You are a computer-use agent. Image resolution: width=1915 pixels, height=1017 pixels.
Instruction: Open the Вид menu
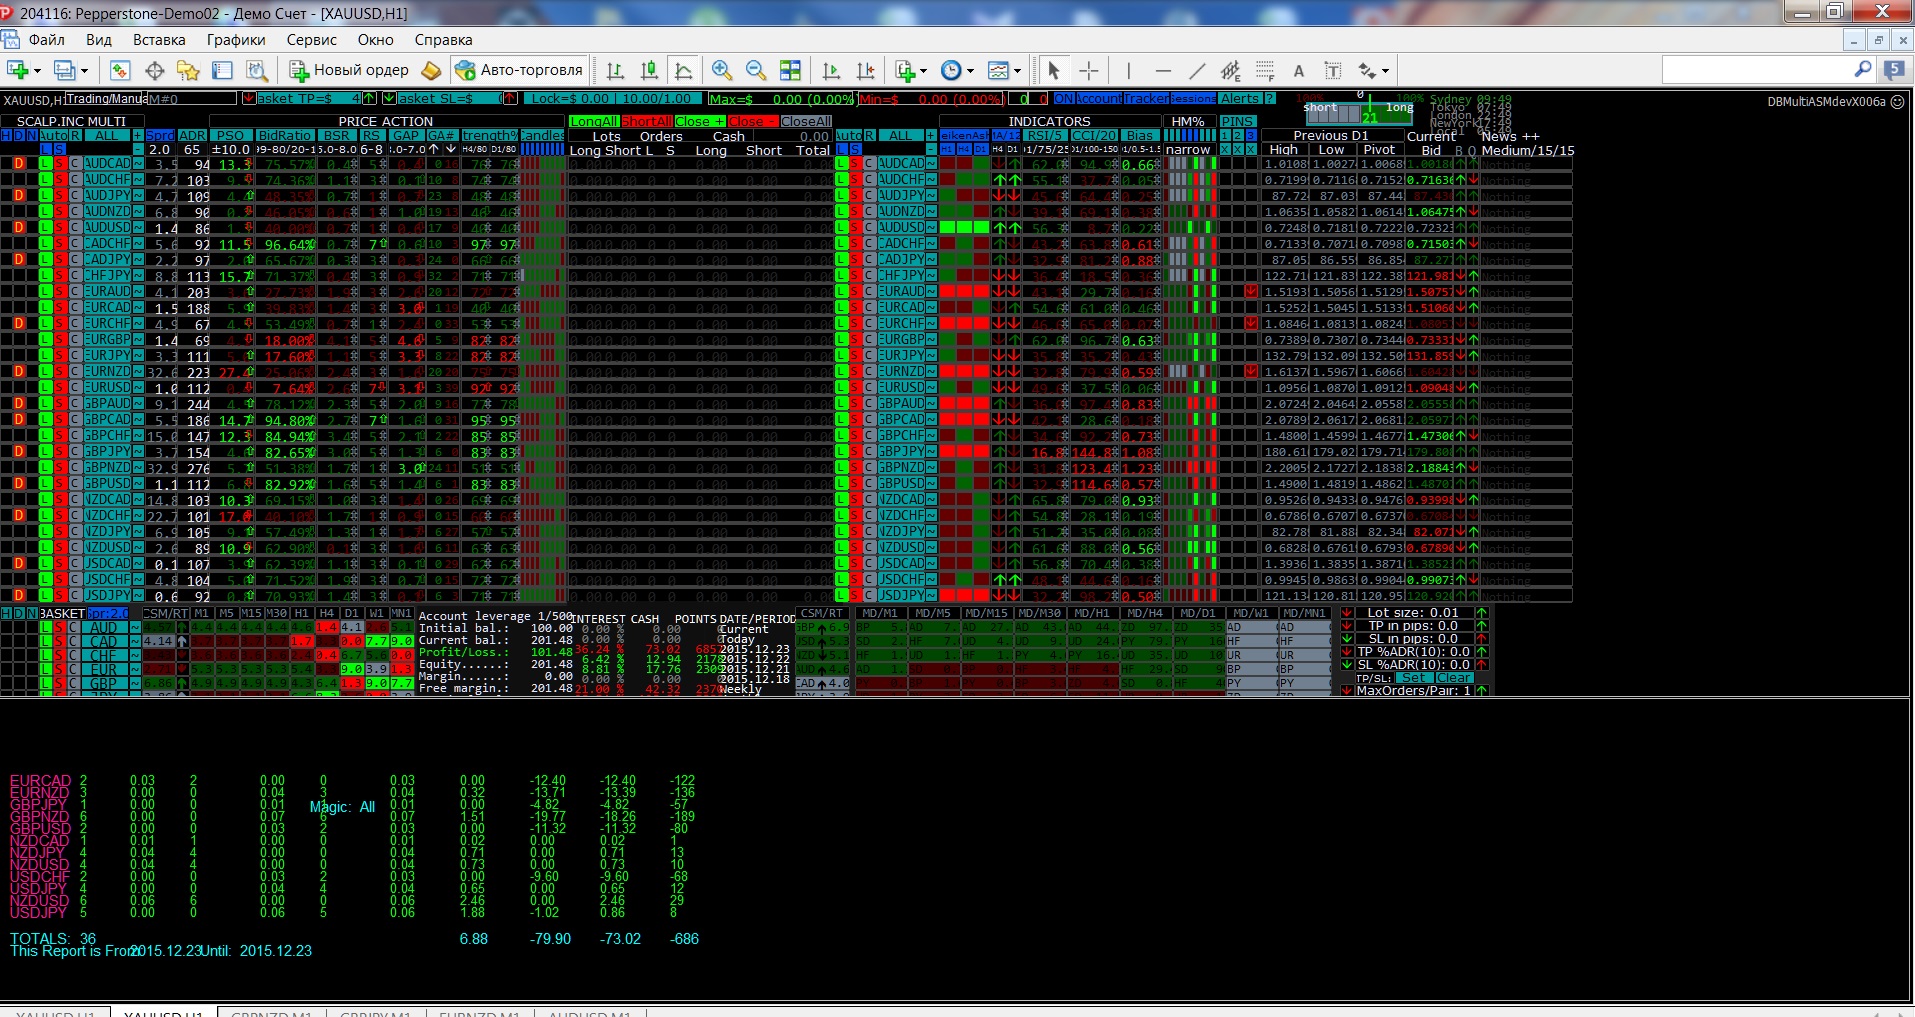(99, 40)
